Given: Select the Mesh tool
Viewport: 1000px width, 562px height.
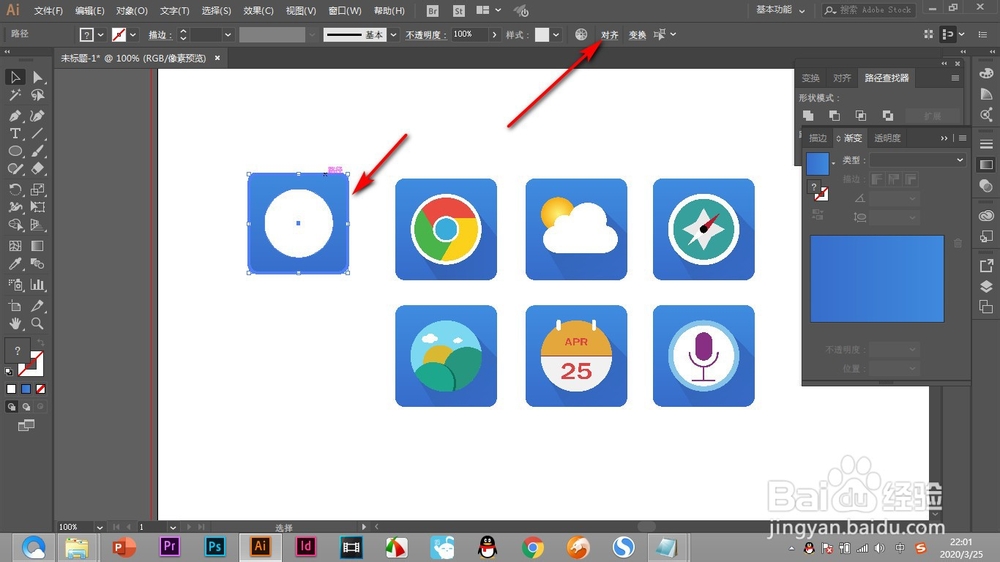Looking at the screenshot, I should click(15, 246).
